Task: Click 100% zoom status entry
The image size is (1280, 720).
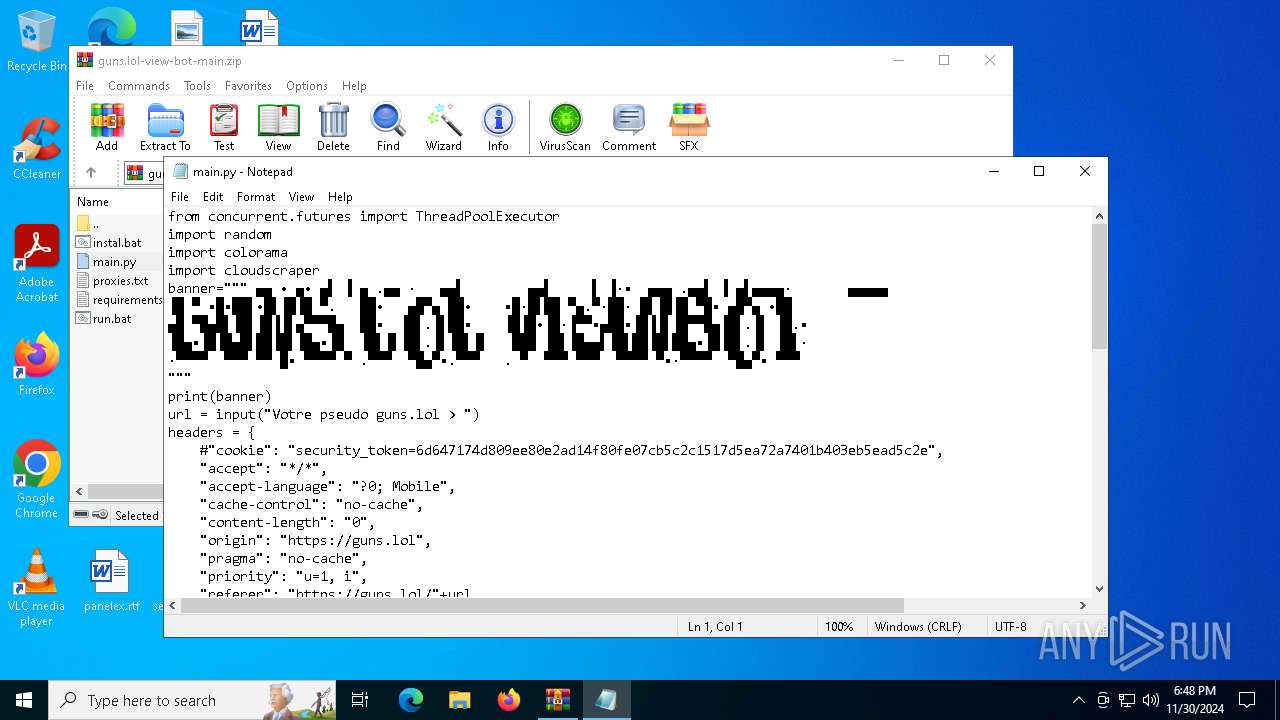Action: coord(839,627)
